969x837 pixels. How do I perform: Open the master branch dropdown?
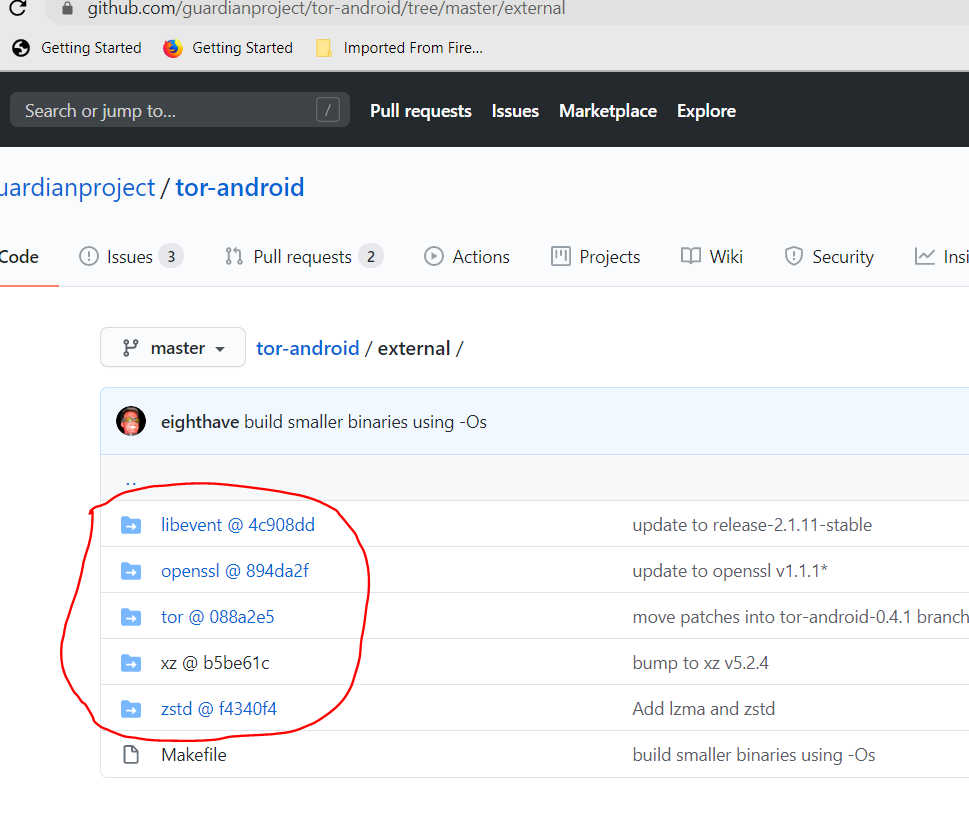[173, 347]
